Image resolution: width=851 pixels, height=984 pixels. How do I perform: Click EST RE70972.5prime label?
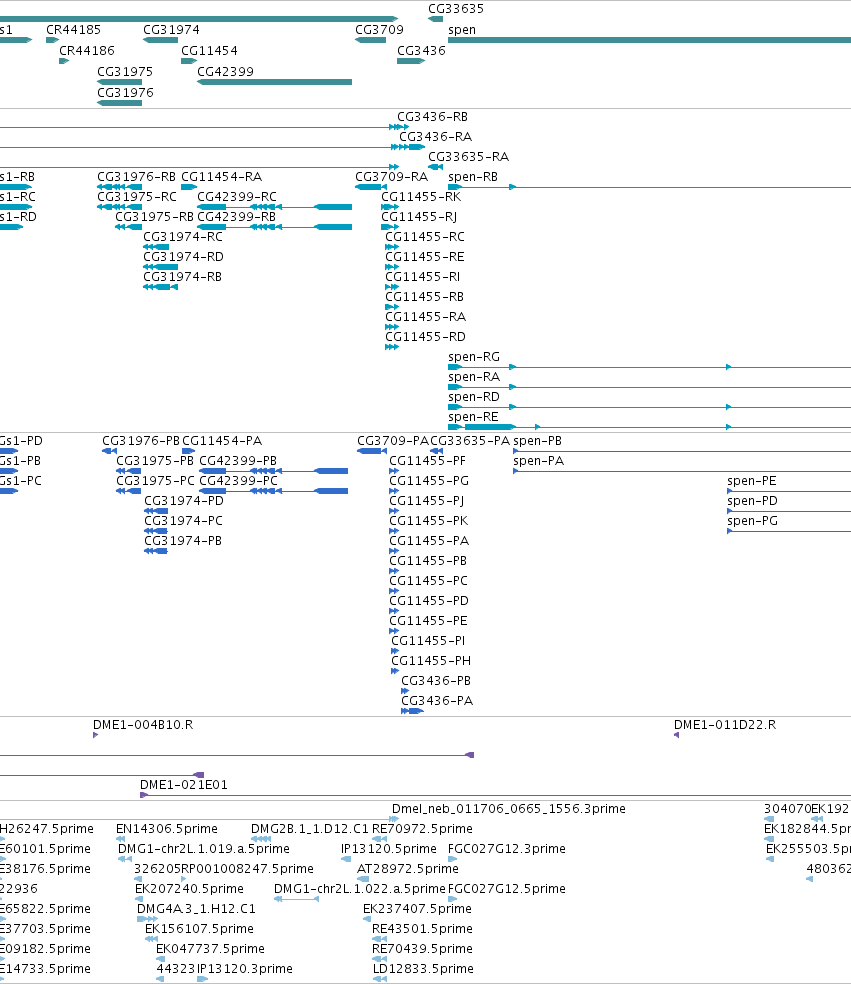click(422, 829)
